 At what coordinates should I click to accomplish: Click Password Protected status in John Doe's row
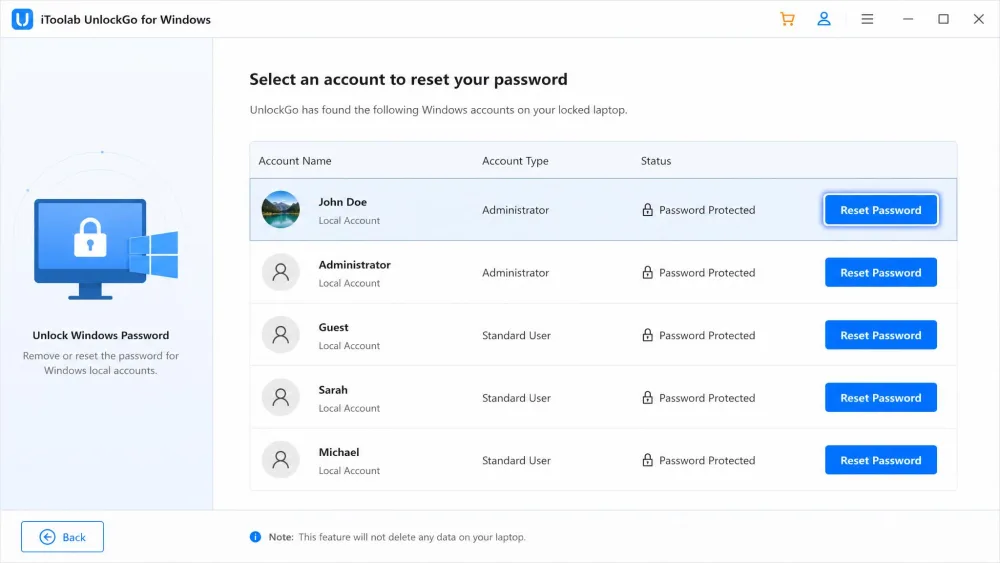707,210
